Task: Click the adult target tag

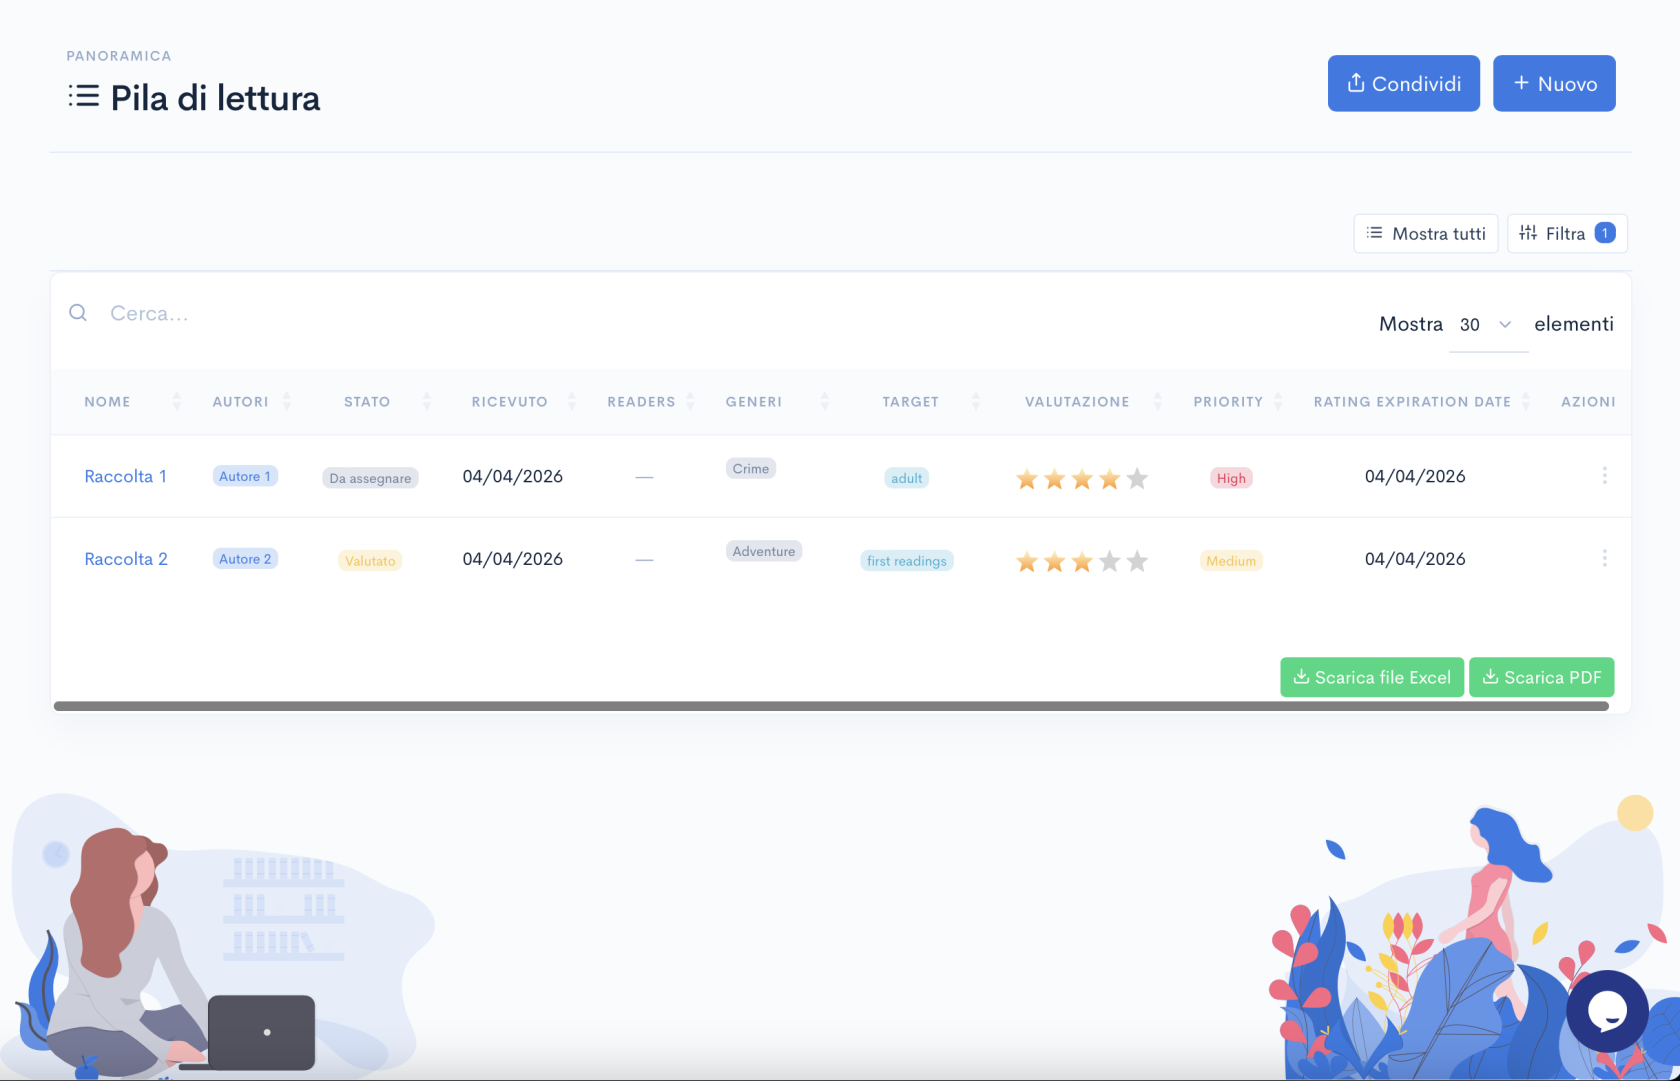Action: 907,478
